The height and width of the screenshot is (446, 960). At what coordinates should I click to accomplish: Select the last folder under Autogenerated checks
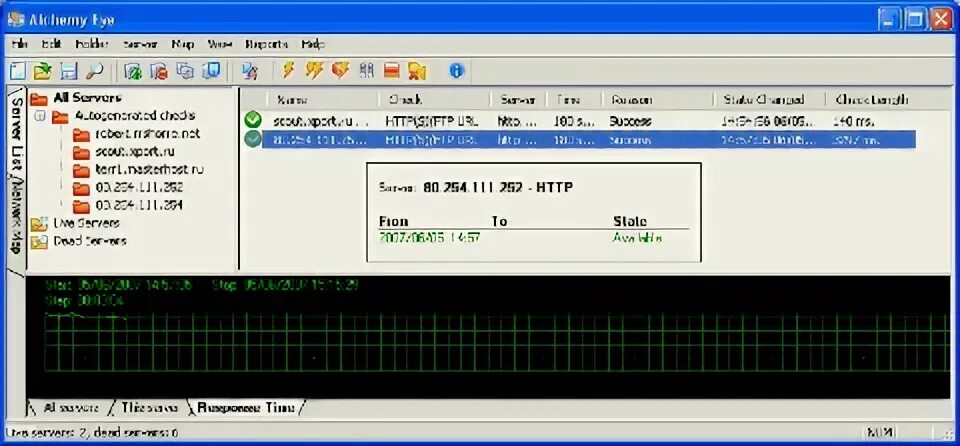139,205
